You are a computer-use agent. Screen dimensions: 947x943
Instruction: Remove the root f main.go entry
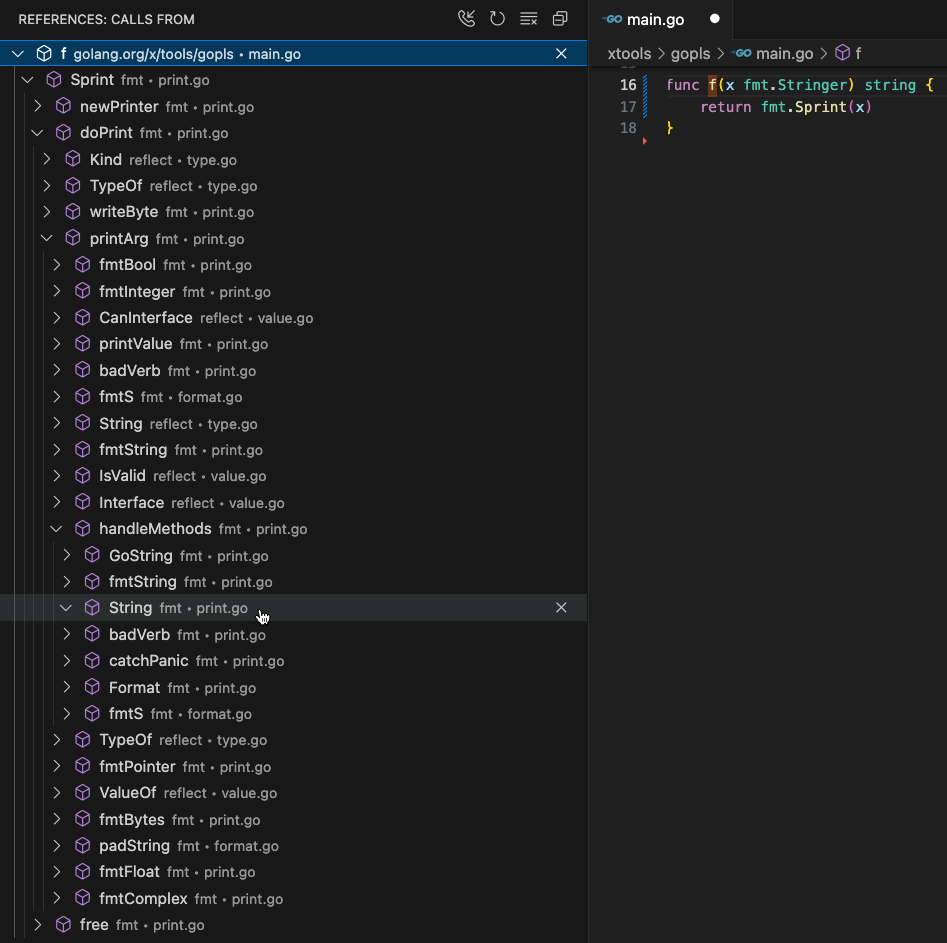561,54
